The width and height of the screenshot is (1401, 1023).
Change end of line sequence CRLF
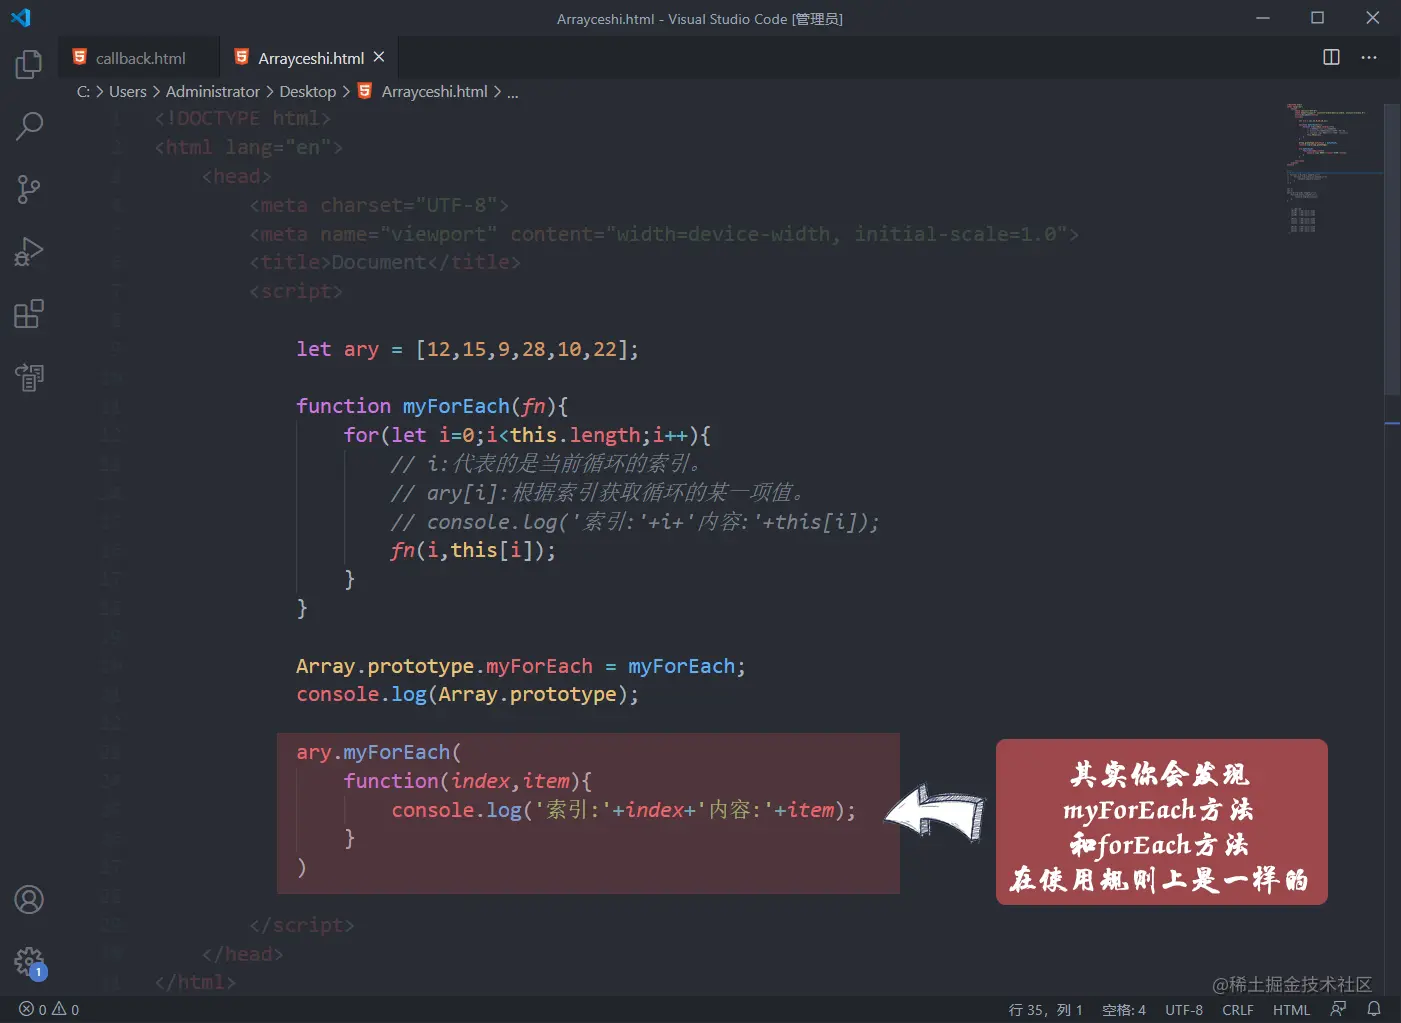1238,1009
